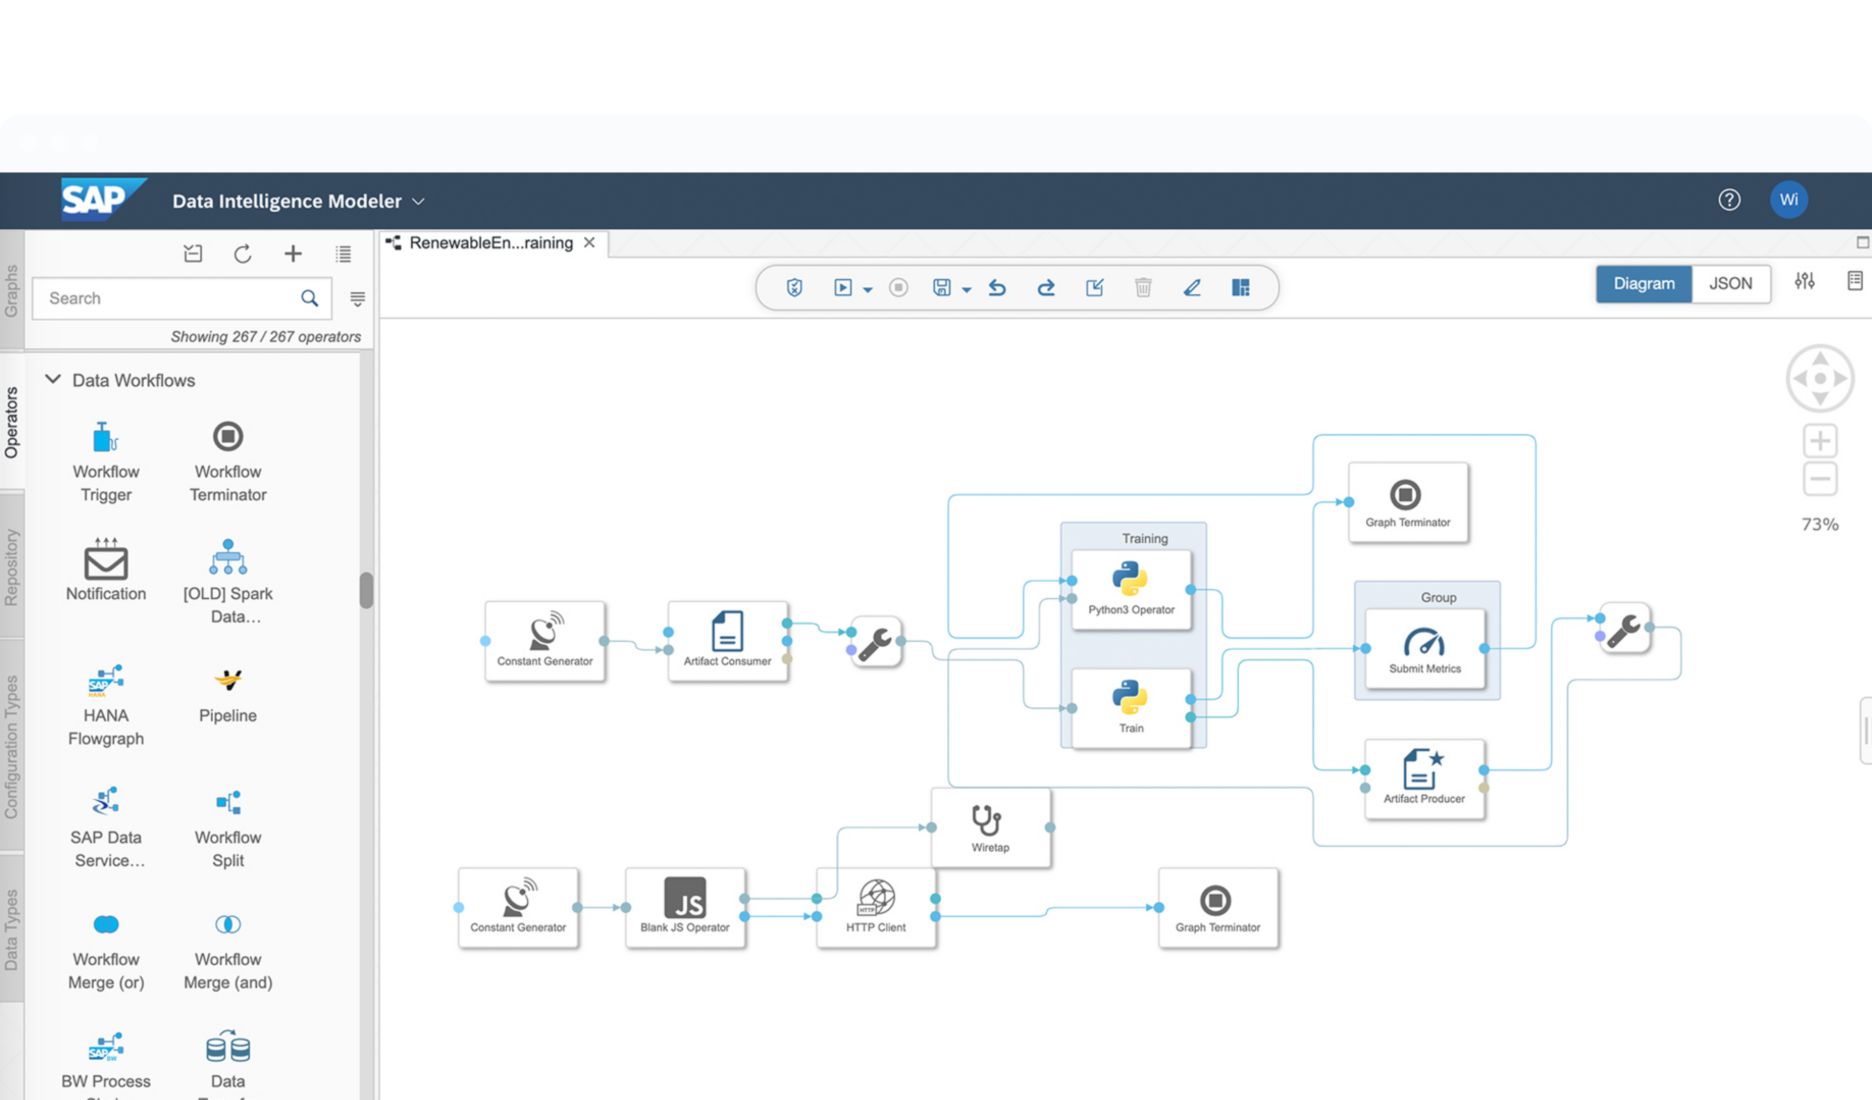Collapse the Data Workflows category
The width and height of the screenshot is (1872, 1100).
(x=53, y=380)
